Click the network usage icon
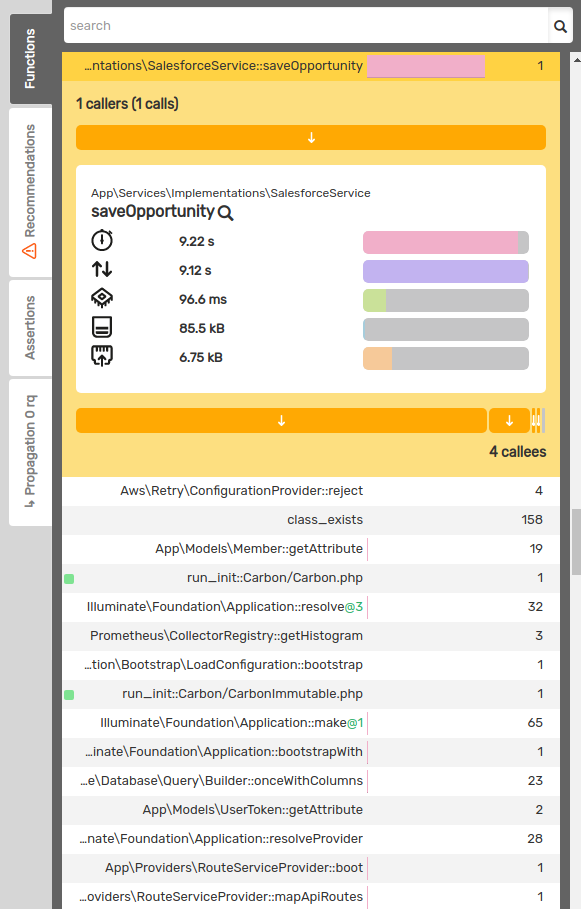This screenshot has width=581, height=909. click(102, 356)
